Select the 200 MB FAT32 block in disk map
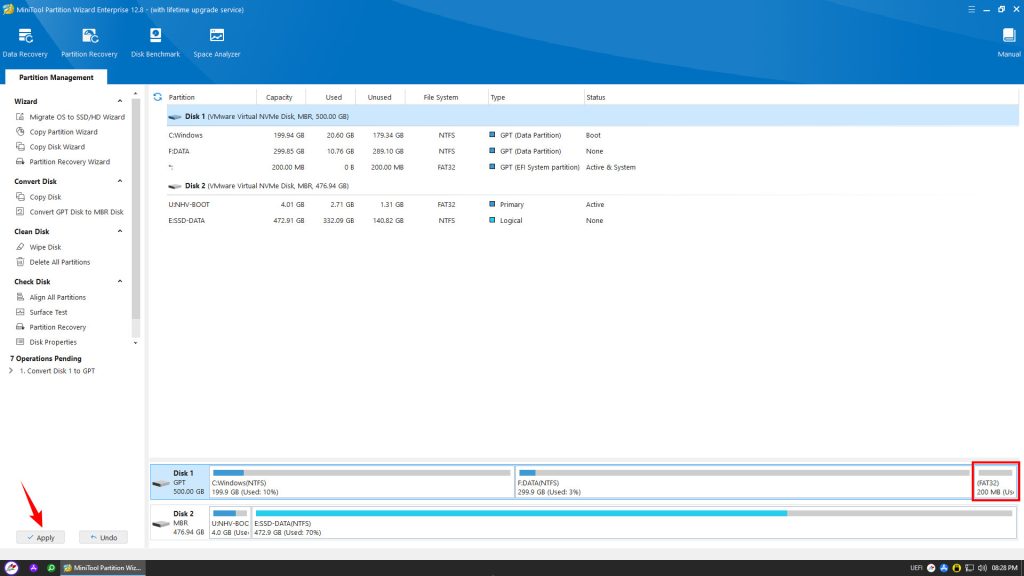 click(995, 482)
